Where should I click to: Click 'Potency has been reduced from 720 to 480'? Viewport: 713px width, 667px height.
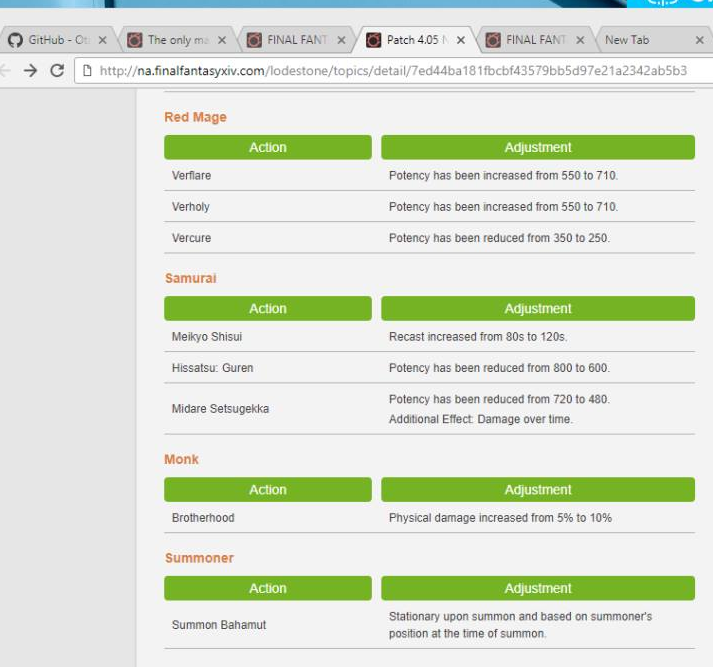pyautogui.click(x=499, y=399)
